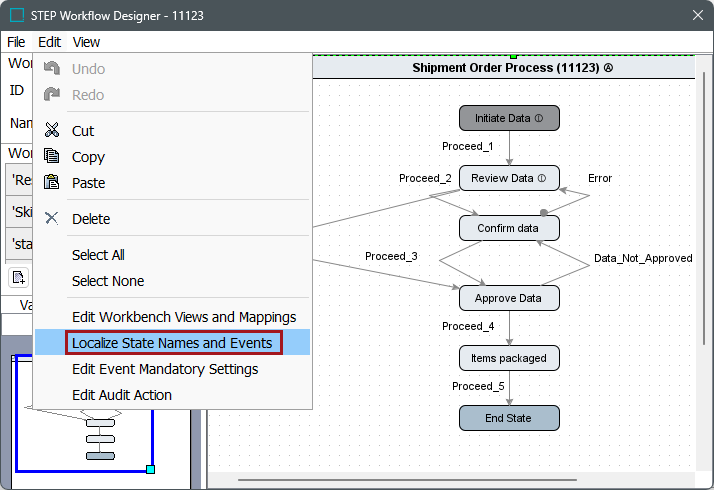The height and width of the screenshot is (490, 714).
Task: Choose Select All from Edit menu
Action: point(98,255)
